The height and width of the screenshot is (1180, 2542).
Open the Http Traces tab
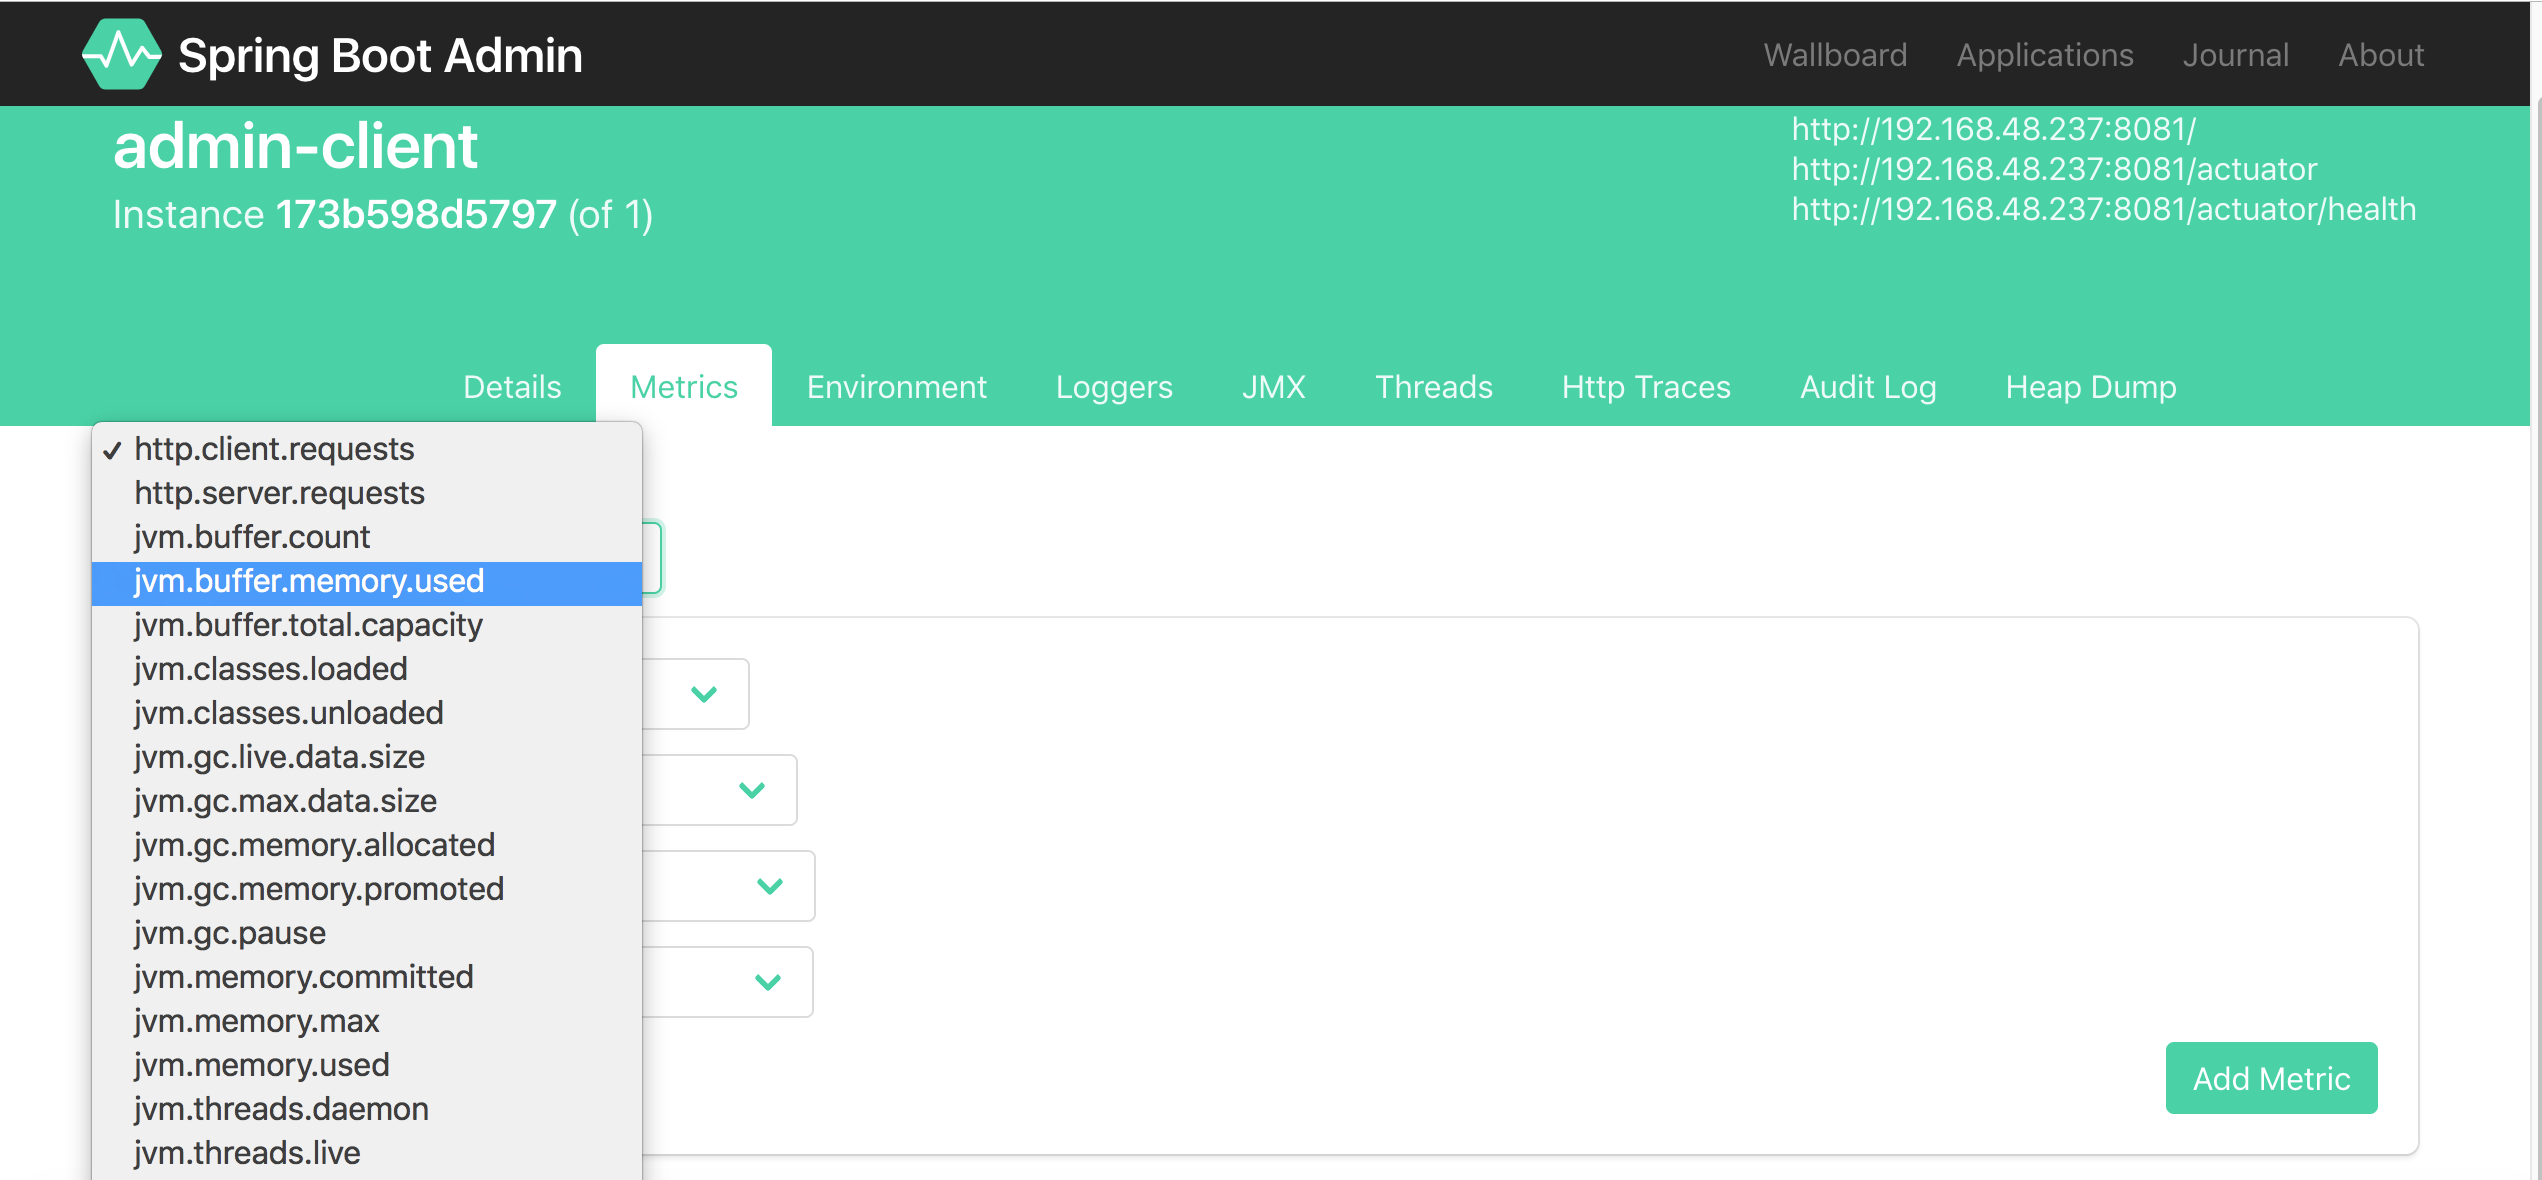point(1646,387)
